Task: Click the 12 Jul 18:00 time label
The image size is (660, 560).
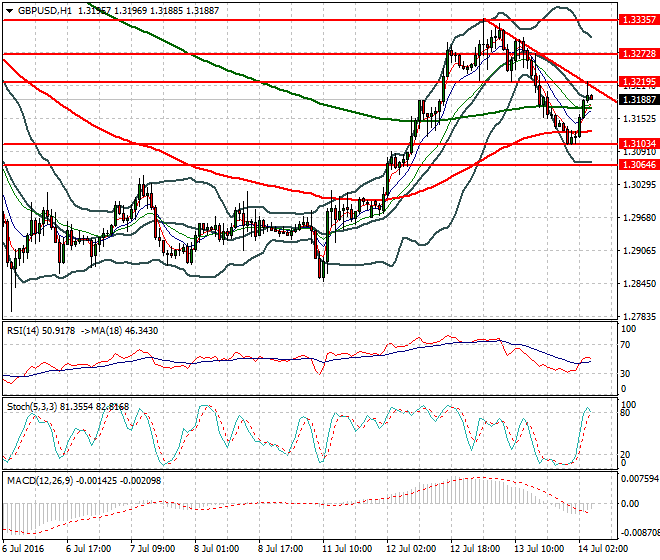Action: (x=475, y=549)
